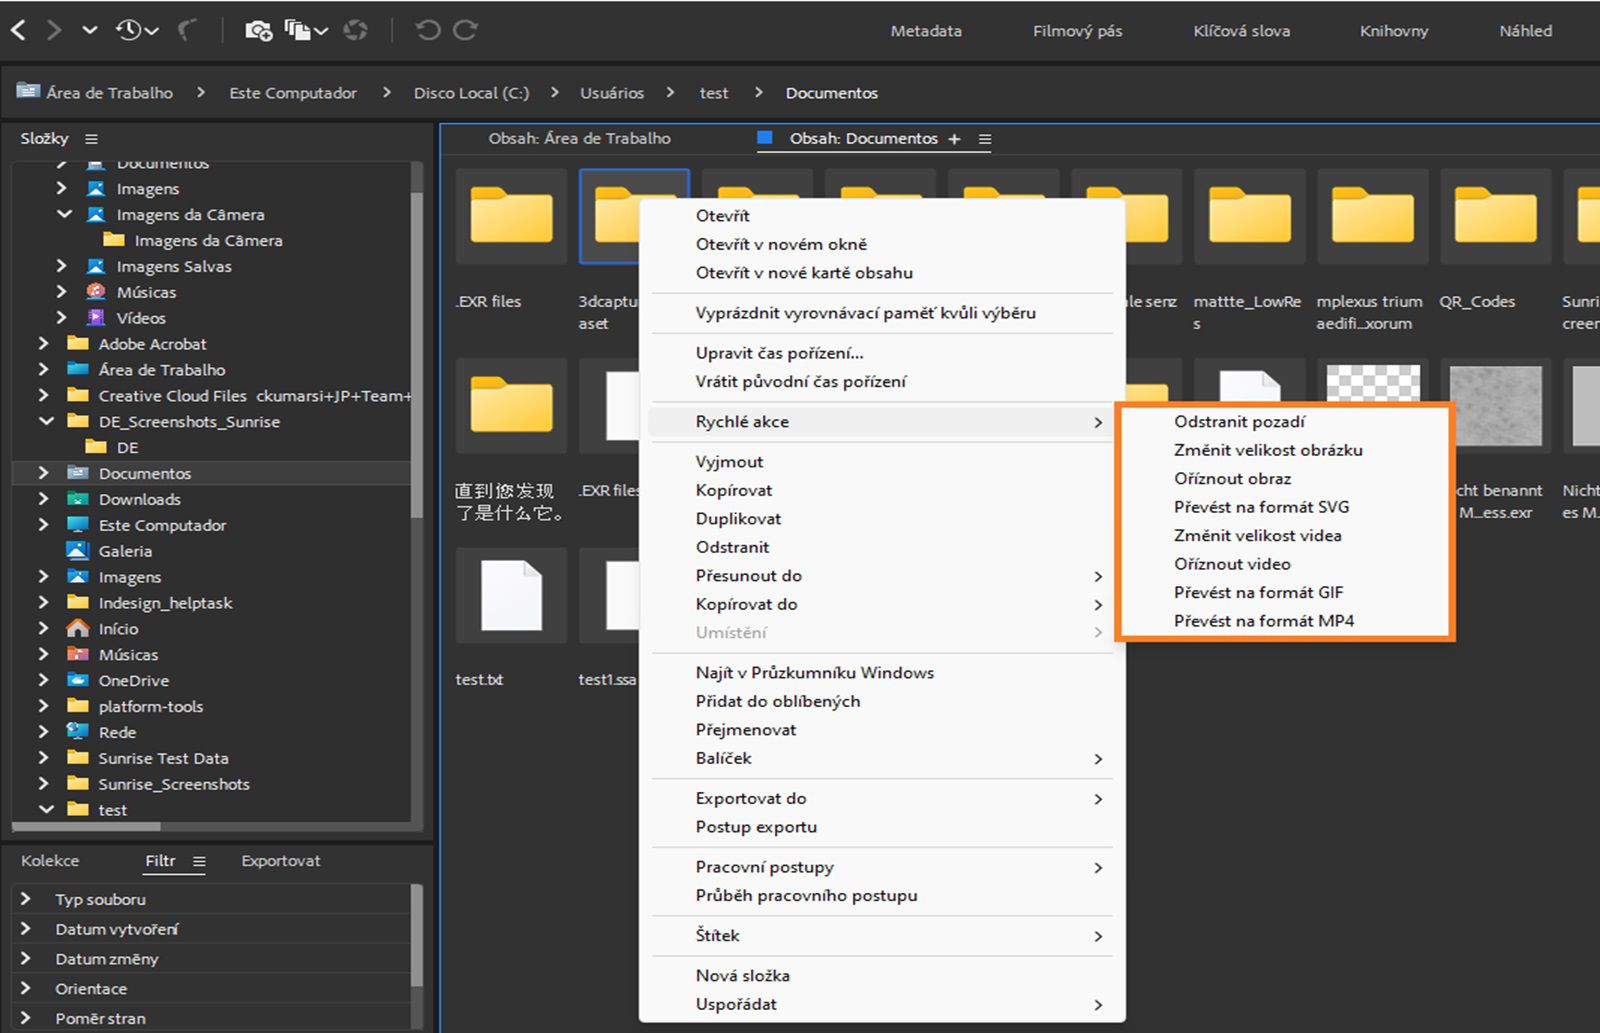Click the folders panel horizontal scrollbar

coord(86,827)
